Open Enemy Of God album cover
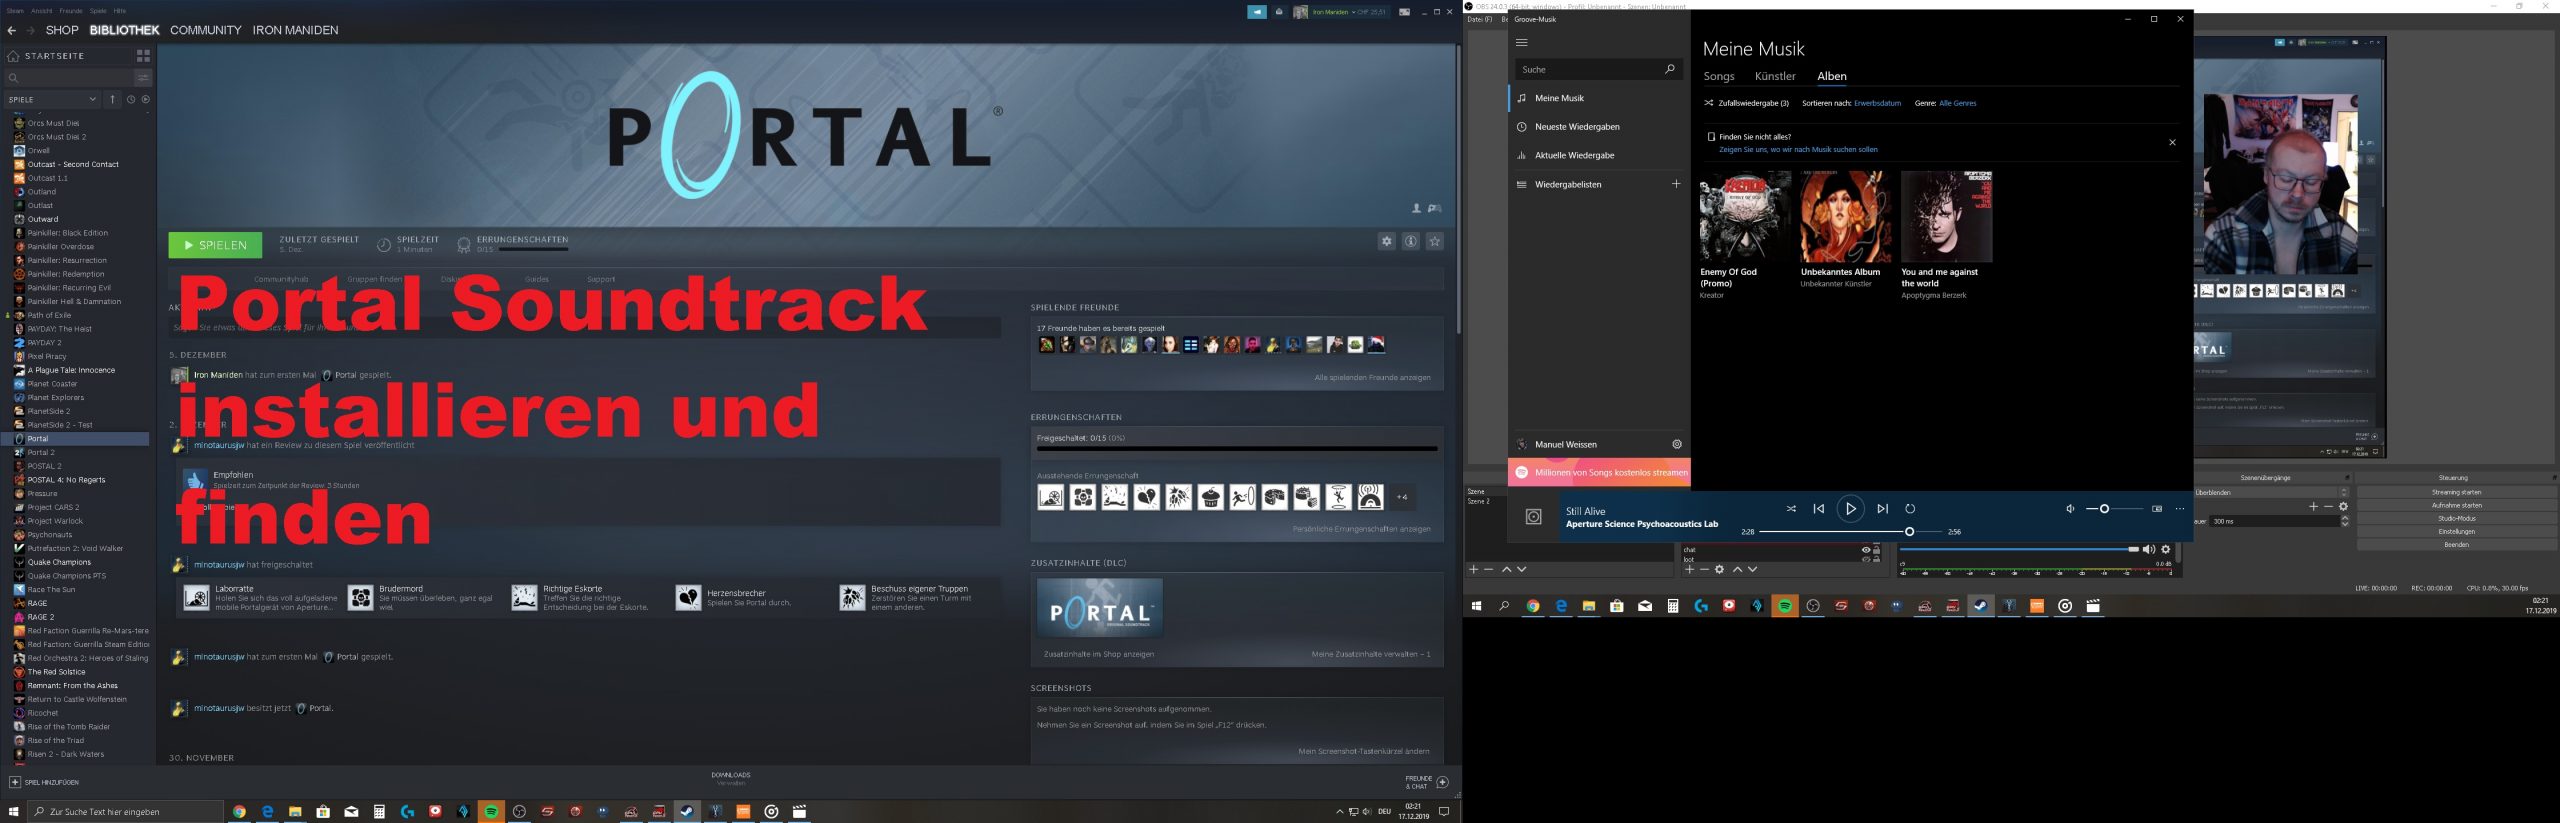The width and height of the screenshot is (2560, 823). (1745, 216)
